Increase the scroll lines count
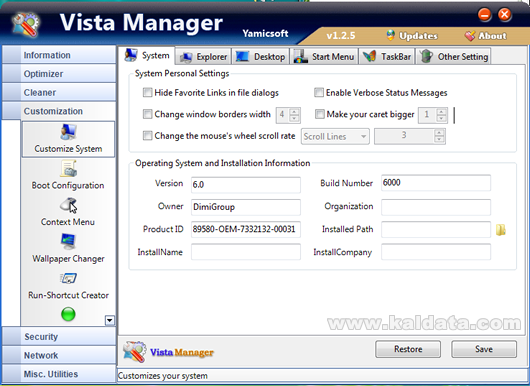The width and height of the screenshot is (530, 386). pos(439,133)
